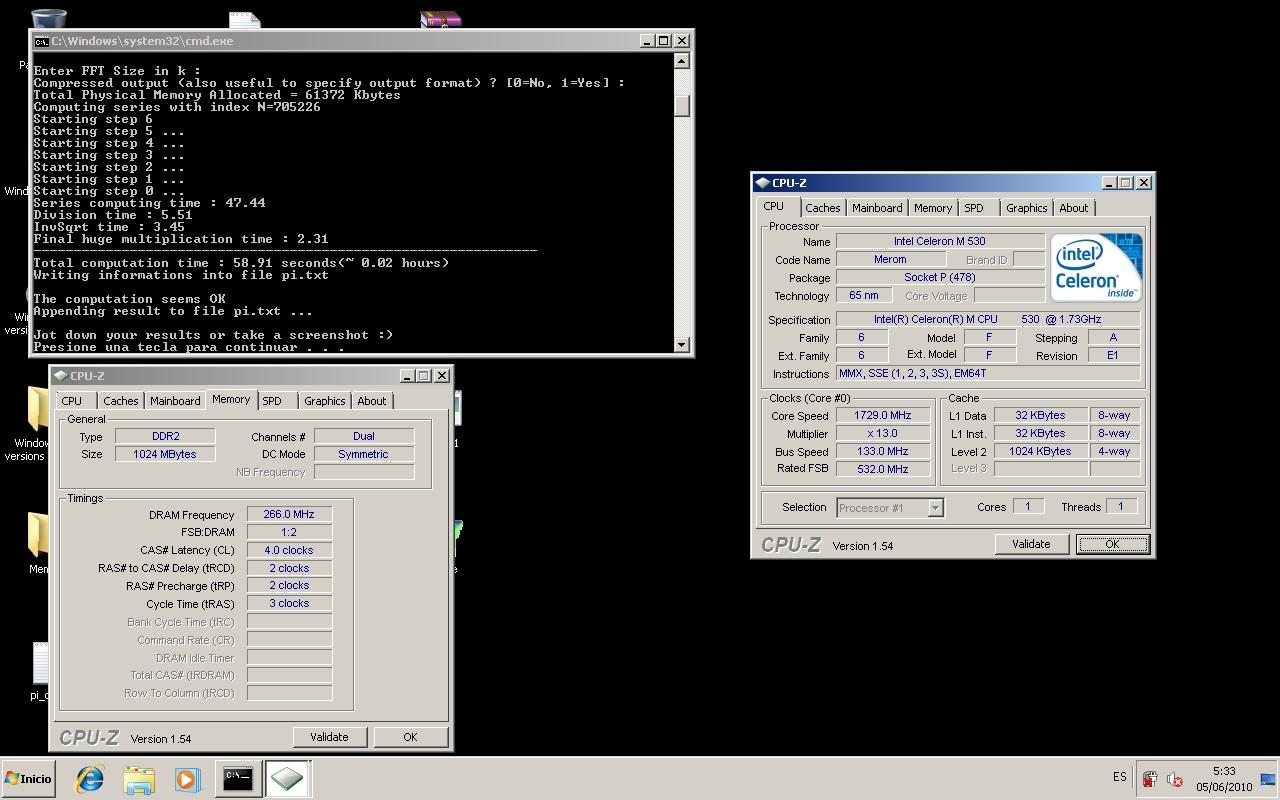The width and height of the screenshot is (1280, 800).
Task: Switch to Caches tab in Memory window
Action: (x=121, y=401)
